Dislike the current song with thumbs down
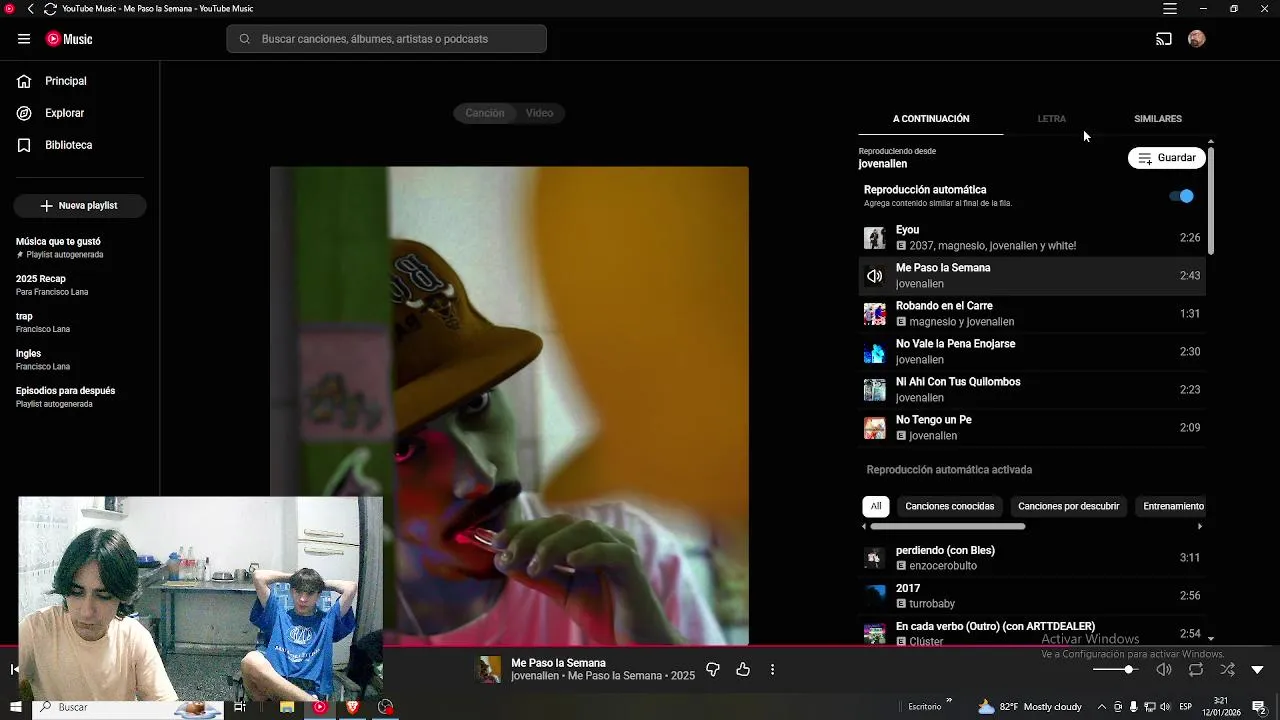The width and height of the screenshot is (1280, 720). click(x=713, y=669)
